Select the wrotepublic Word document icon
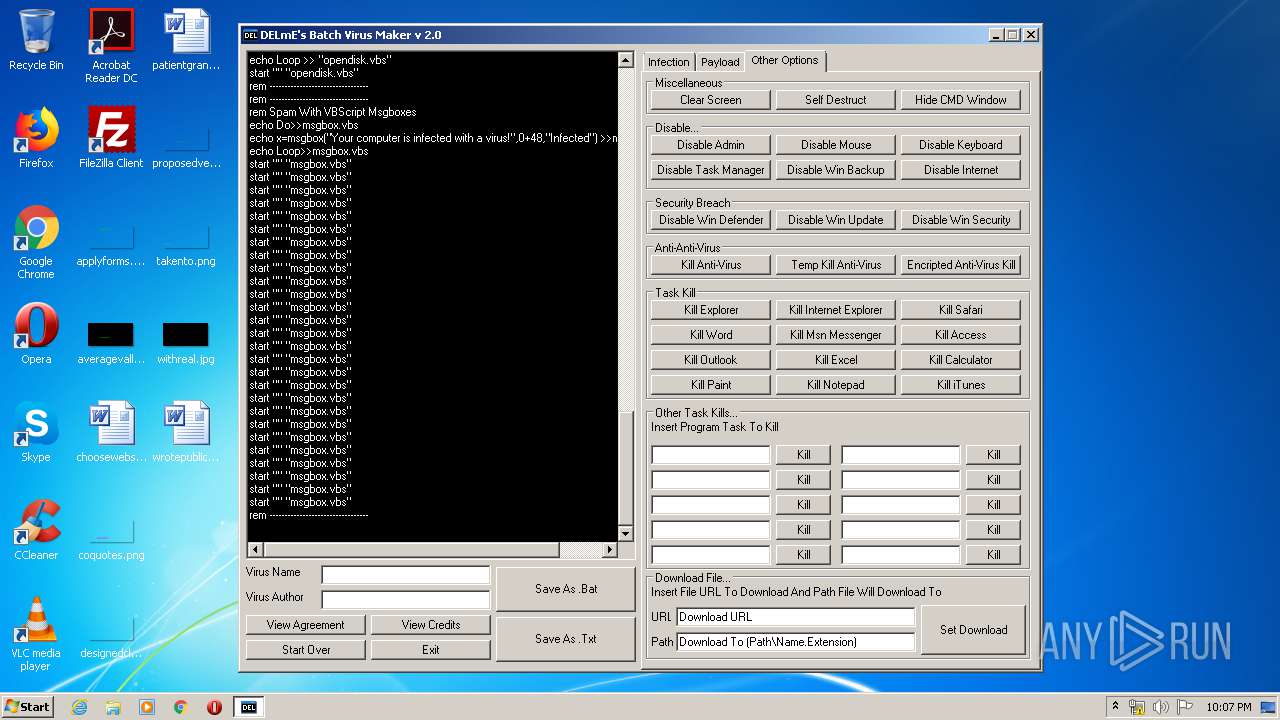This screenshot has height=720, width=1280. (x=186, y=432)
